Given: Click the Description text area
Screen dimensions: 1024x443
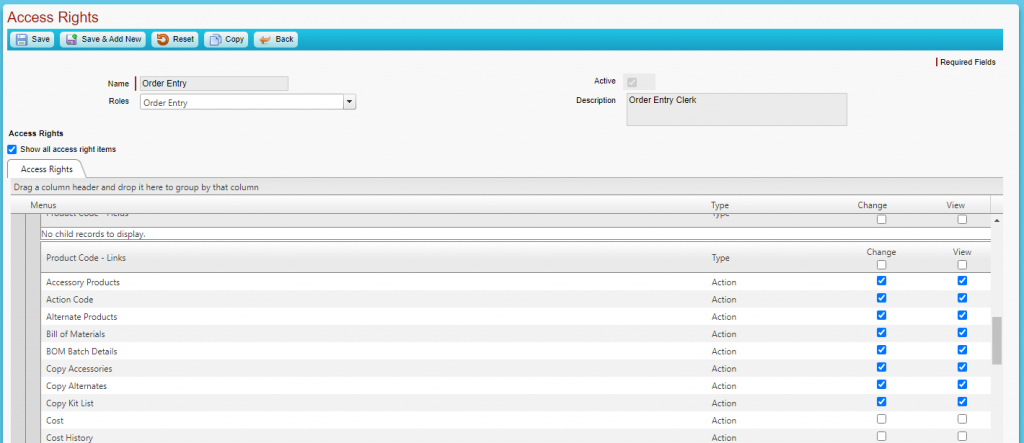Looking at the screenshot, I should coord(737,109).
